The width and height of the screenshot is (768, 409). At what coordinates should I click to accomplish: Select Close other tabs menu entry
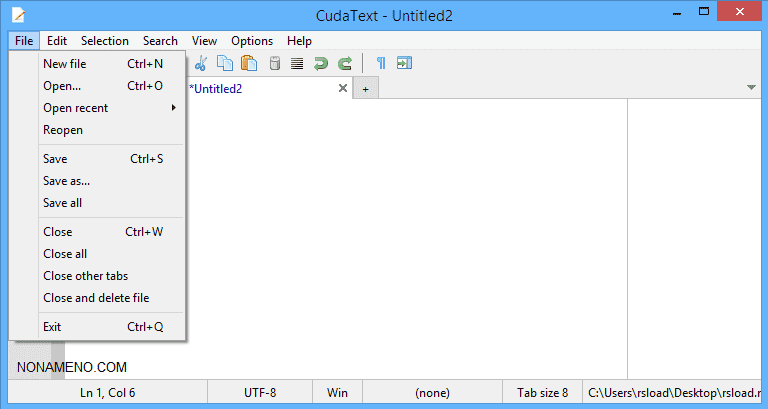(x=86, y=276)
